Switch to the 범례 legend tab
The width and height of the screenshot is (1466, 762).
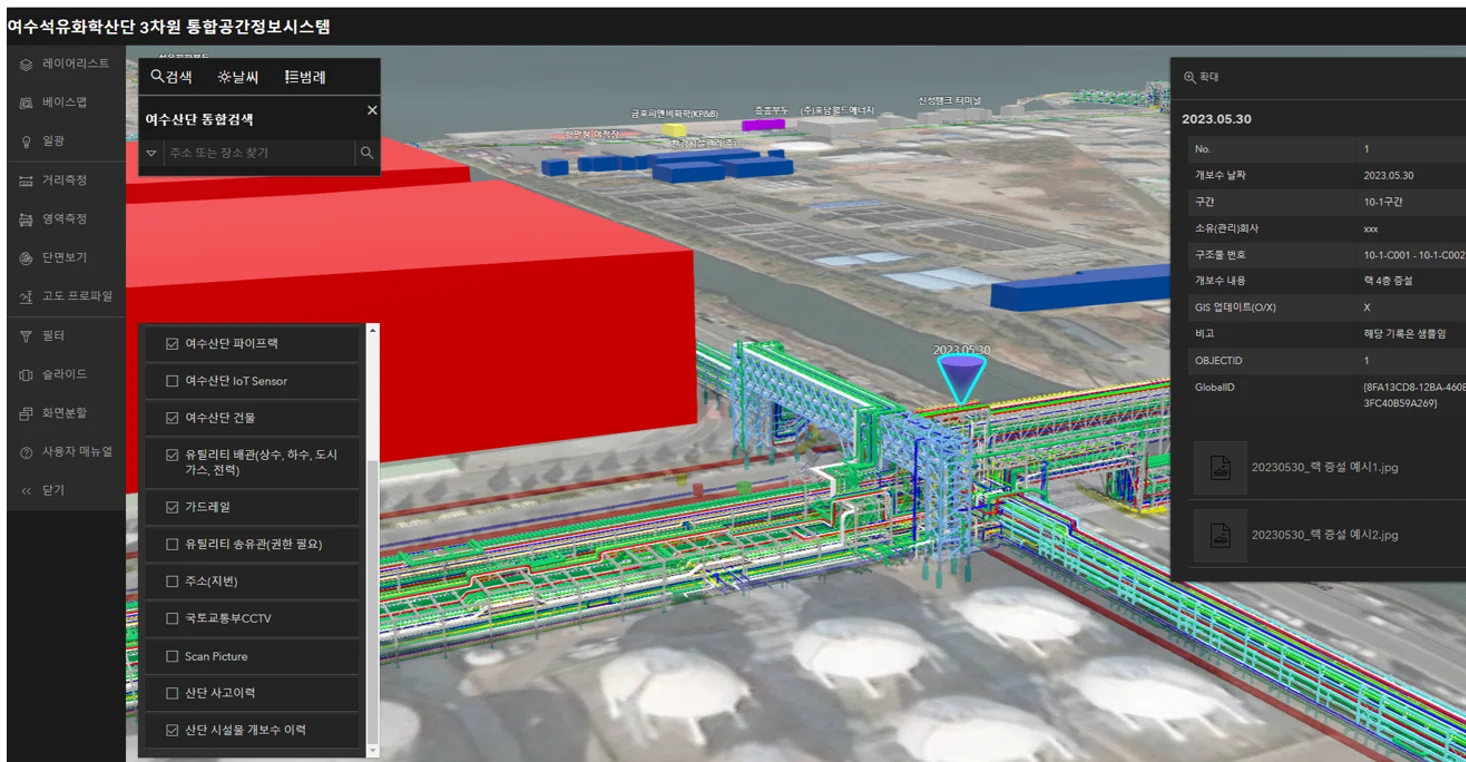click(x=305, y=77)
